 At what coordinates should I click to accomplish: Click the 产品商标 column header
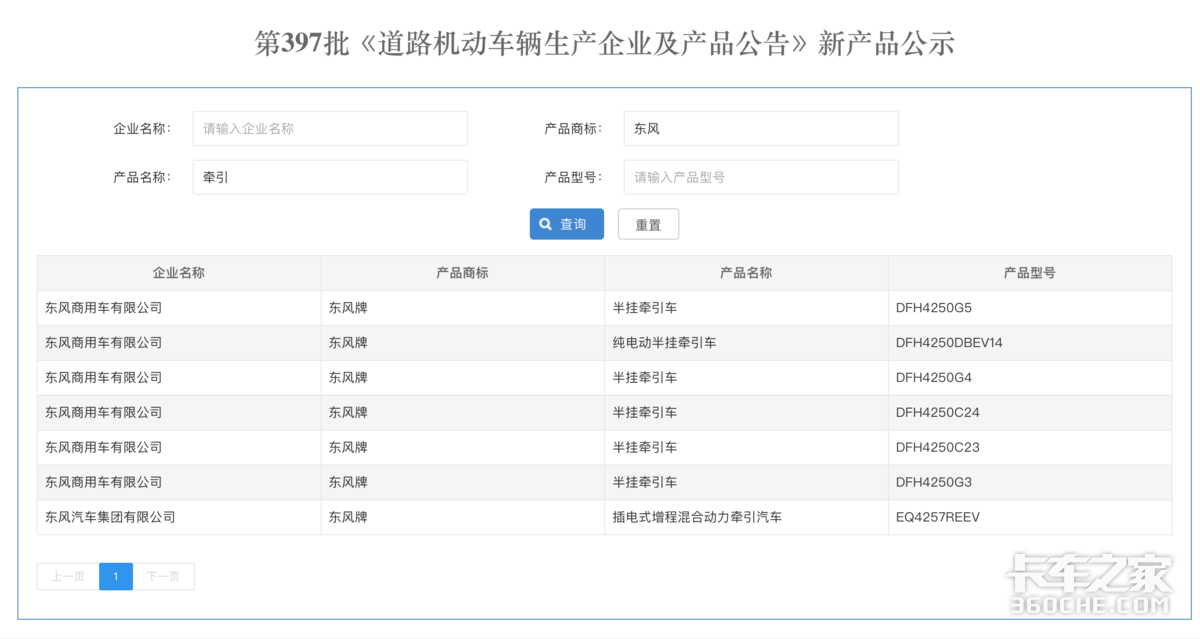(x=462, y=273)
